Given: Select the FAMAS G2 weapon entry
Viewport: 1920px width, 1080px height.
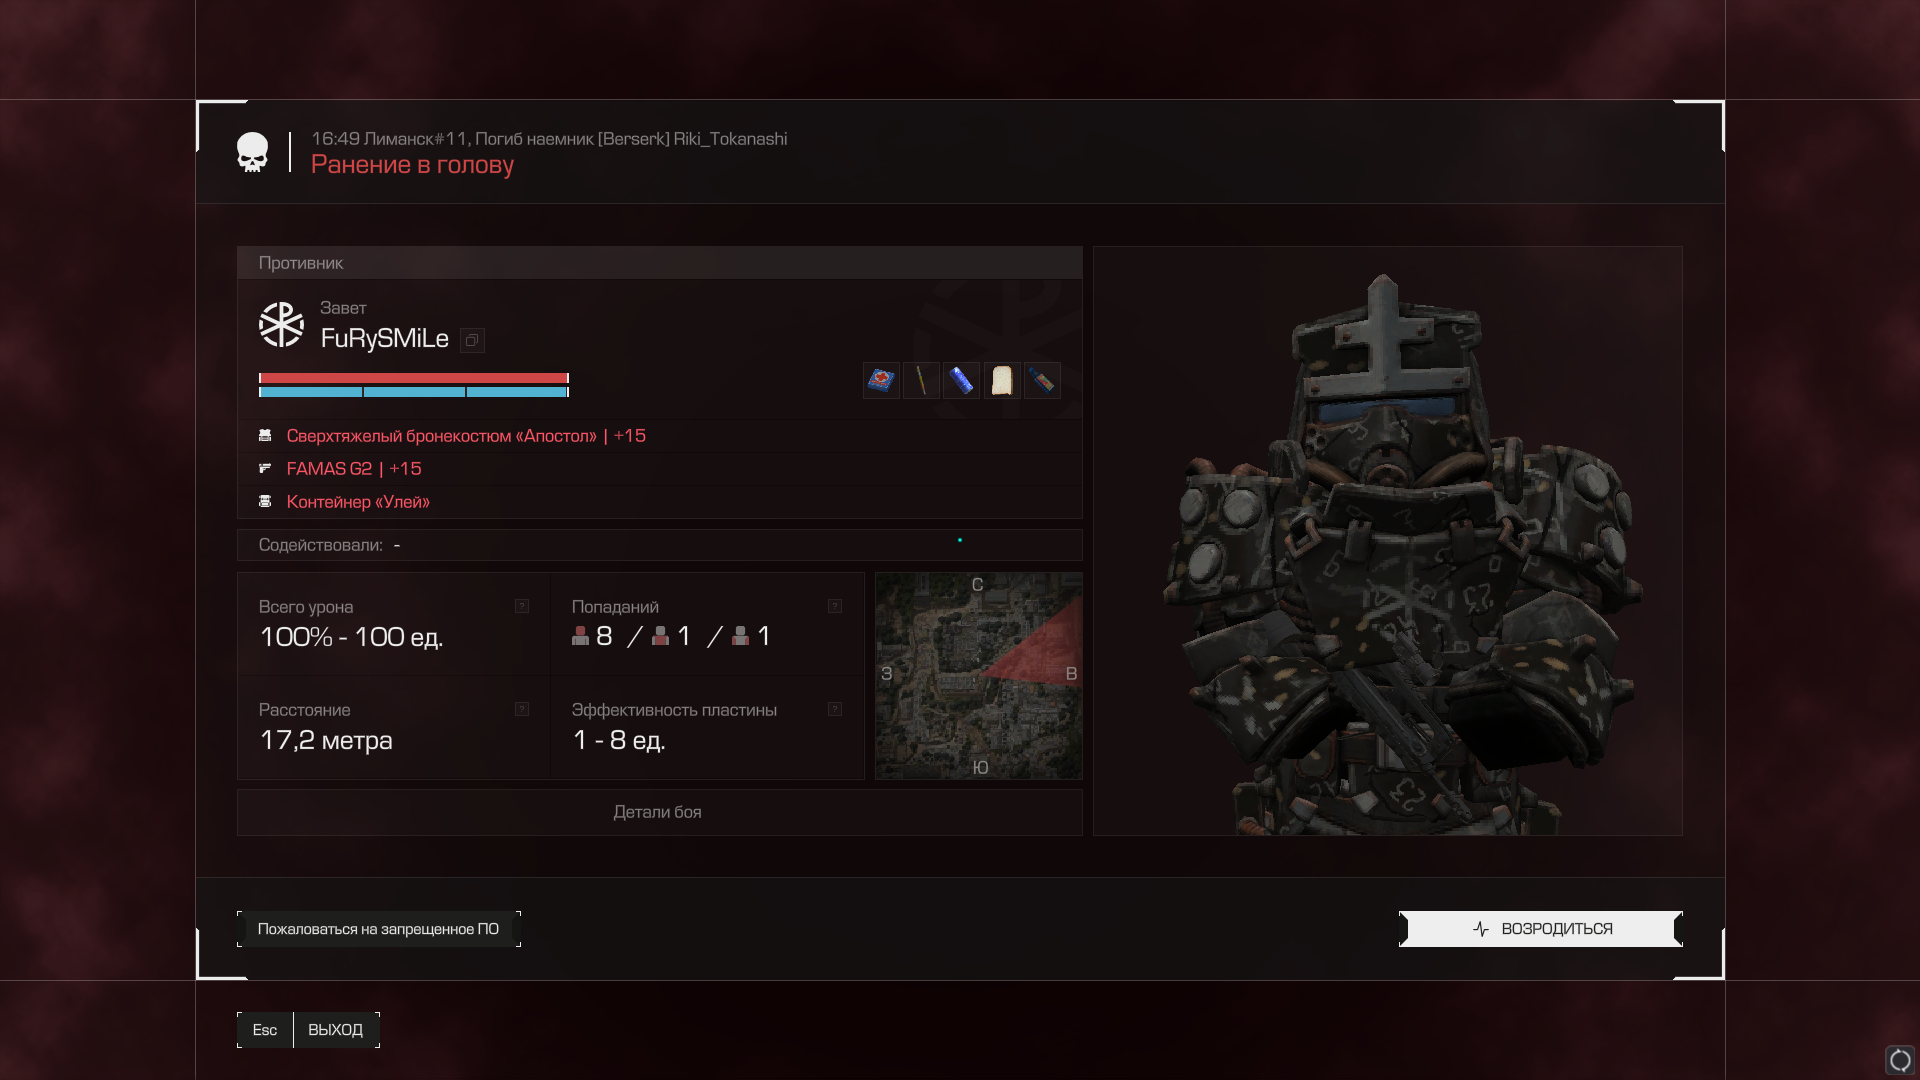Looking at the screenshot, I should pyautogui.click(x=354, y=469).
